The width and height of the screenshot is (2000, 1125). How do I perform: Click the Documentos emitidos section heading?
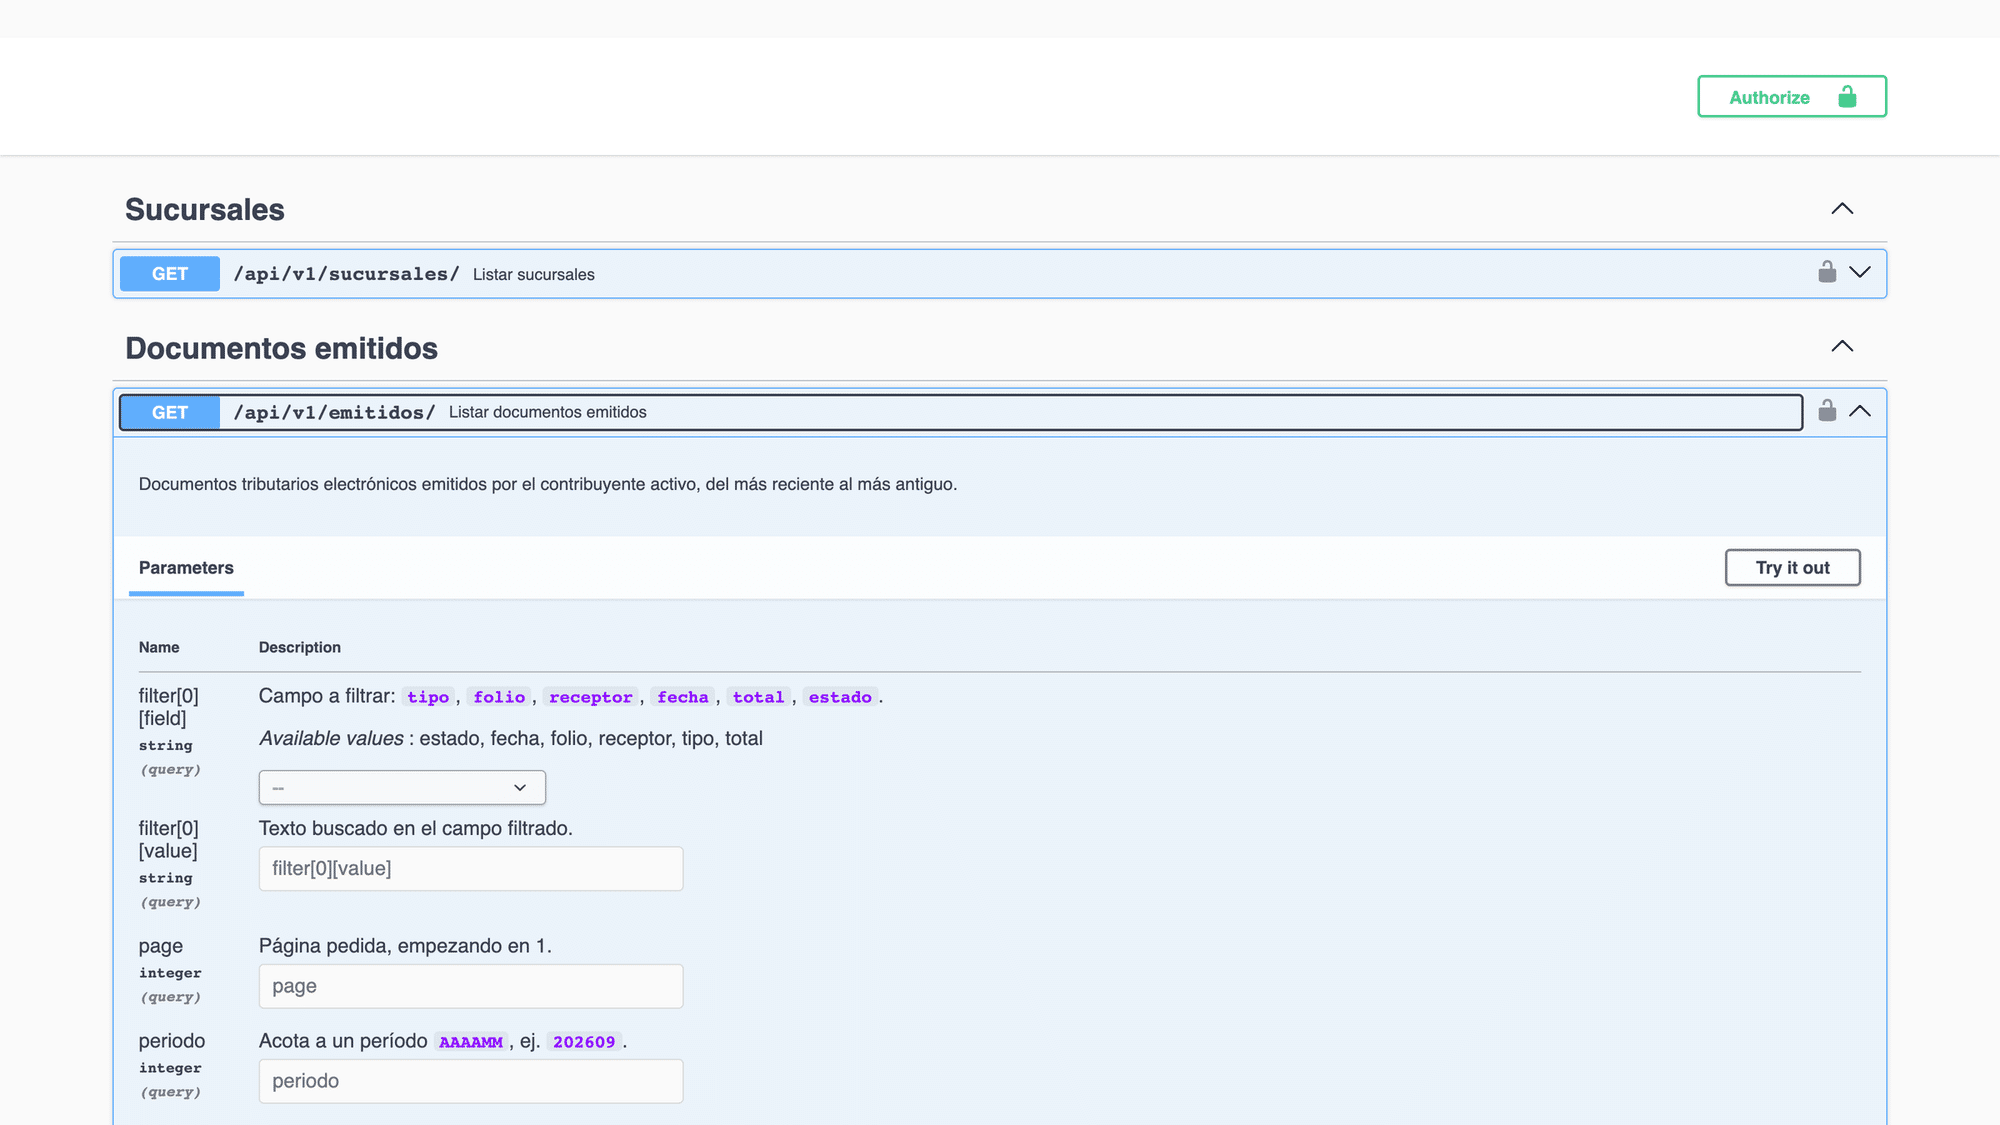tap(282, 348)
